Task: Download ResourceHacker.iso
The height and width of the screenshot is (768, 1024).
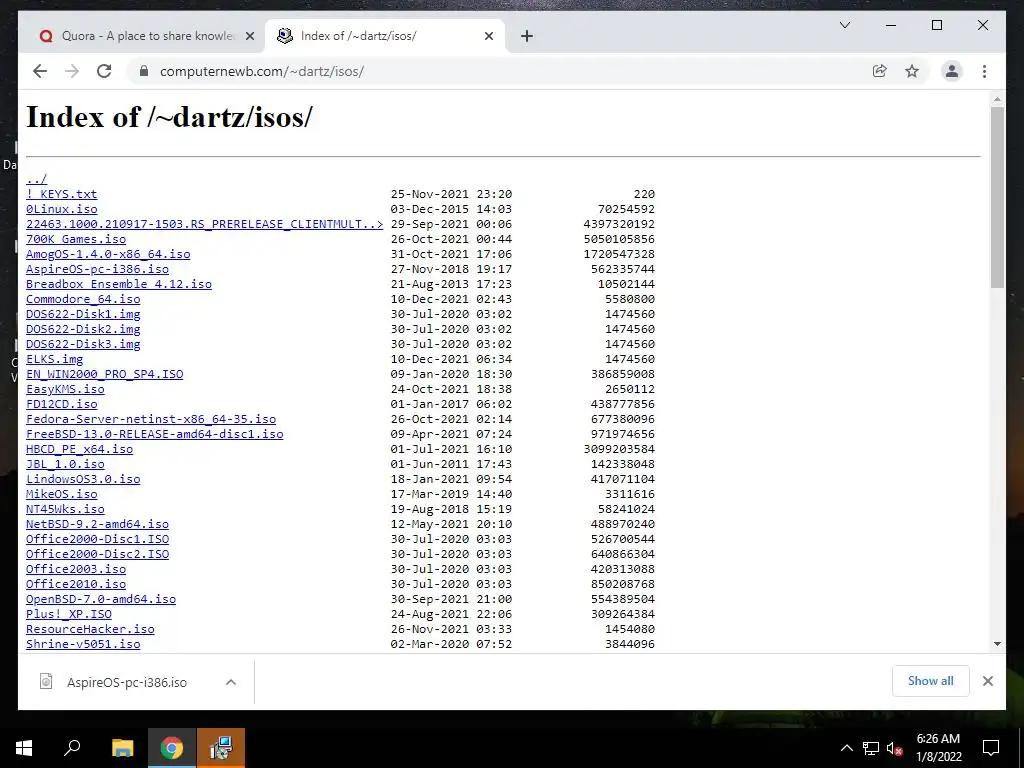Action: coord(90,630)
